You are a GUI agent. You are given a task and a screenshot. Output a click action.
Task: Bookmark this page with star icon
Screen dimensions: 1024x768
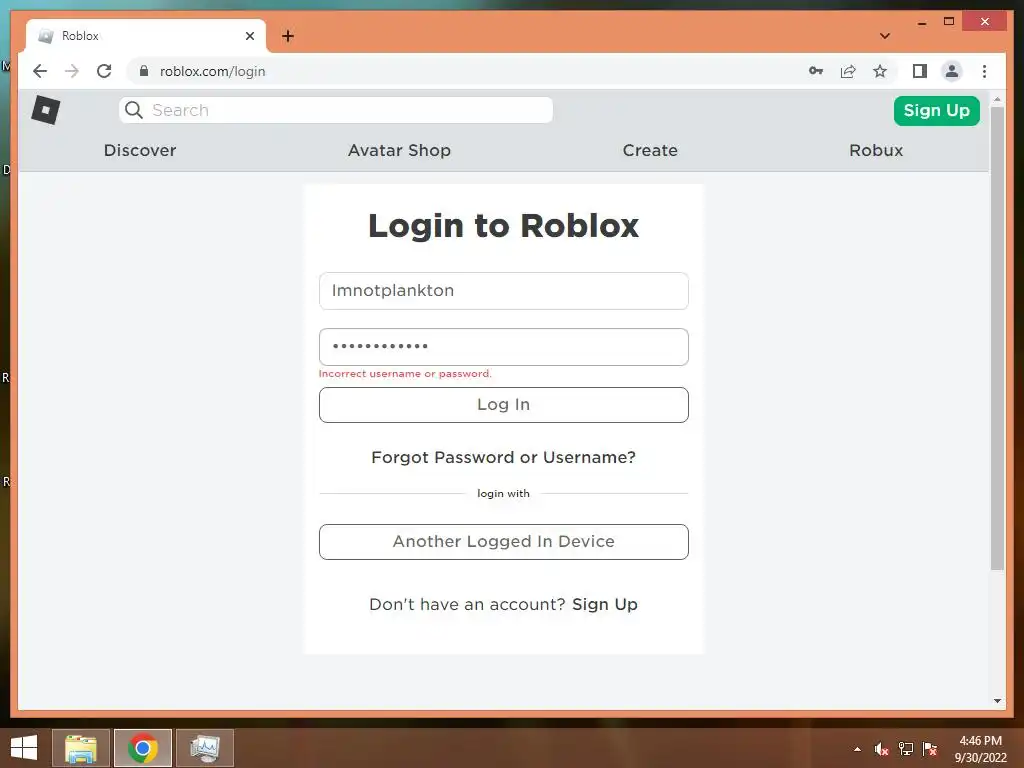[880, 71]
